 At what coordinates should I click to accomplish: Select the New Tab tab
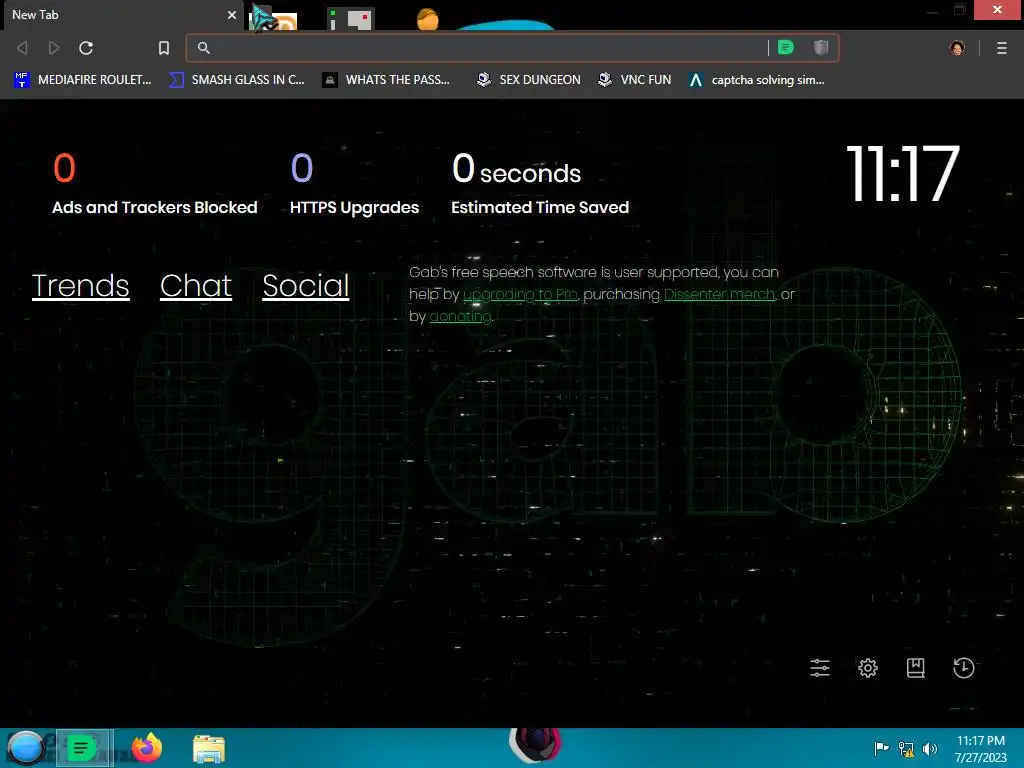[x=121, y=14]
